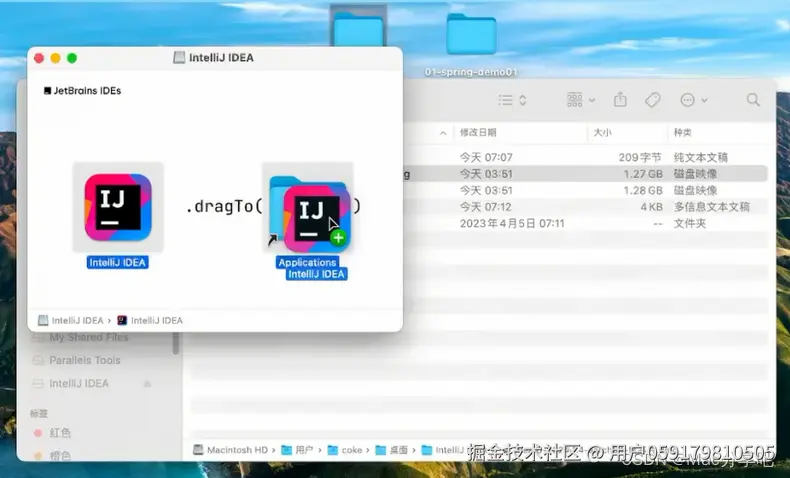
Task: Open the IntelliJ IDEA volume in the Finder sidebar
Action: pyautogui.click(x=71, y=383)
